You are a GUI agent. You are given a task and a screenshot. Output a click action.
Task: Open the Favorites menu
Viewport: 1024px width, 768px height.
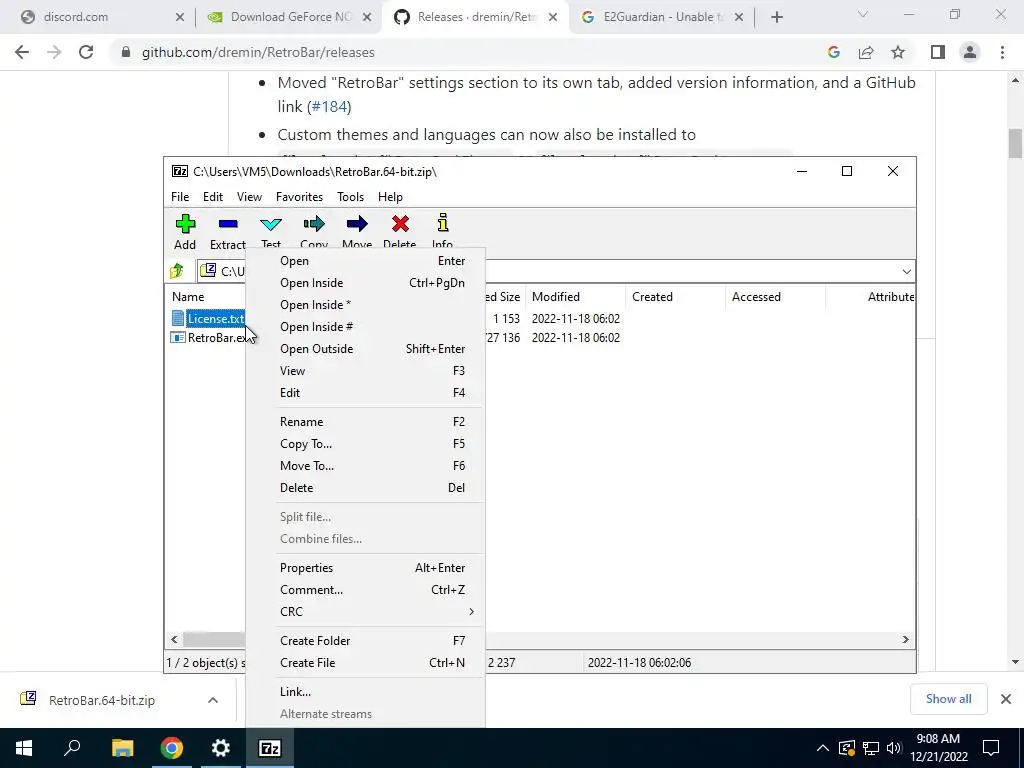[x=299, y=197]
